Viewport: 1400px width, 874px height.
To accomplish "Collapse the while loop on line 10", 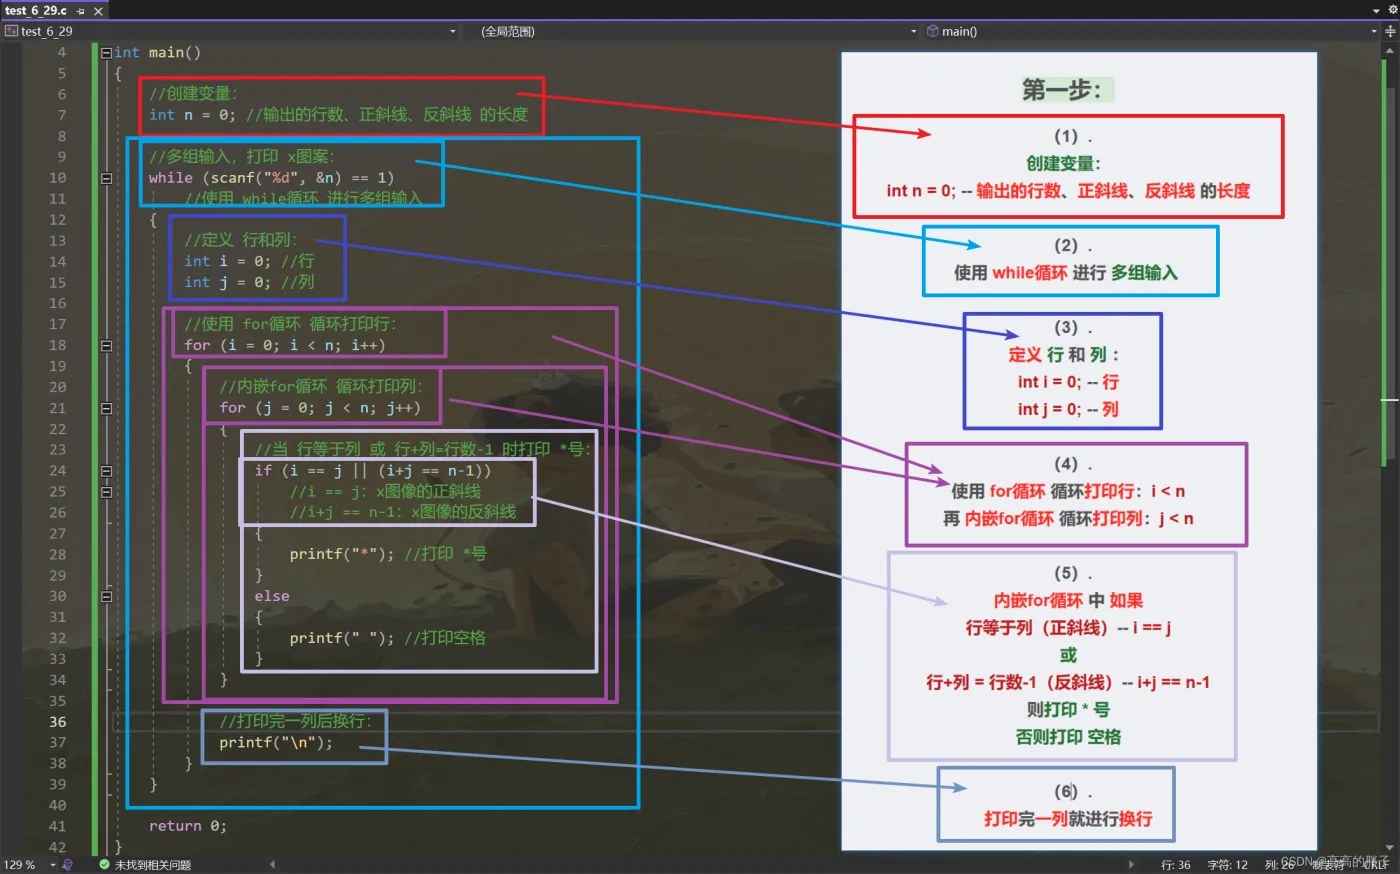I will coord(106,178).
